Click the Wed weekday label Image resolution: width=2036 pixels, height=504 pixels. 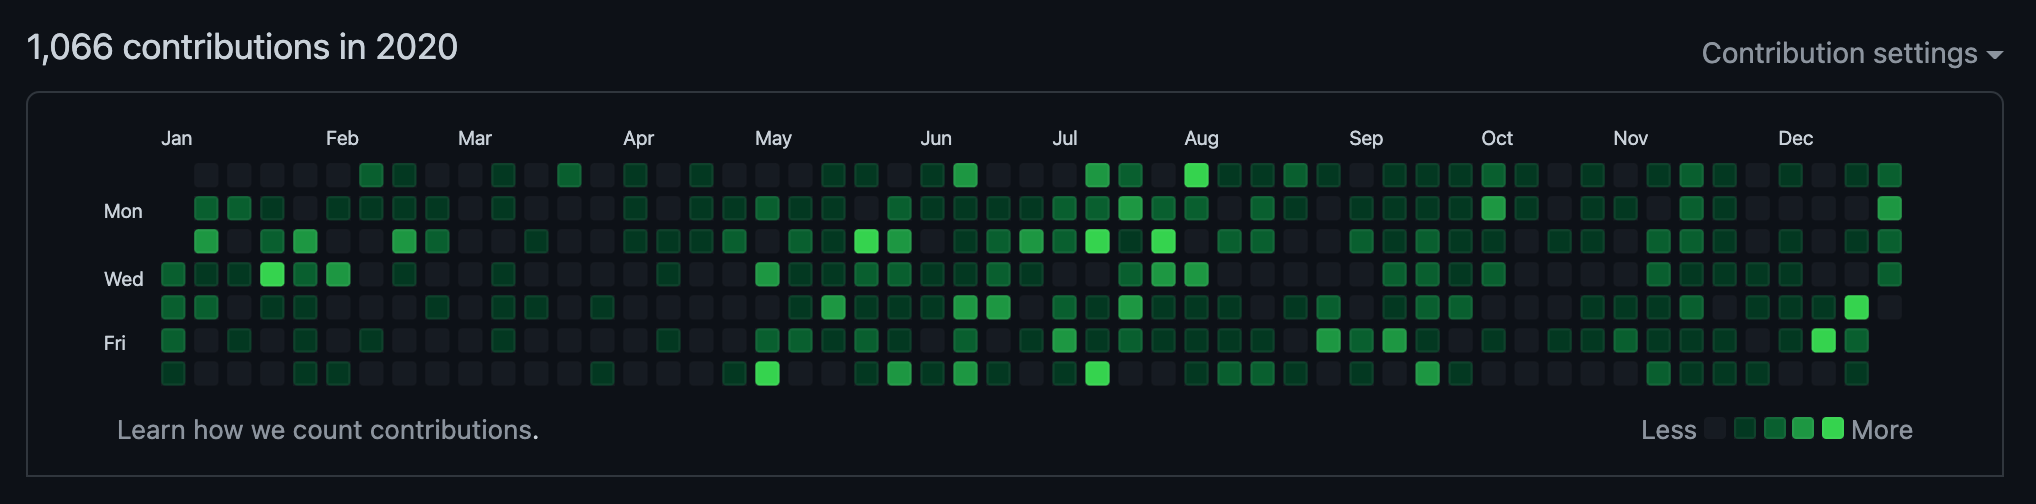123,279
